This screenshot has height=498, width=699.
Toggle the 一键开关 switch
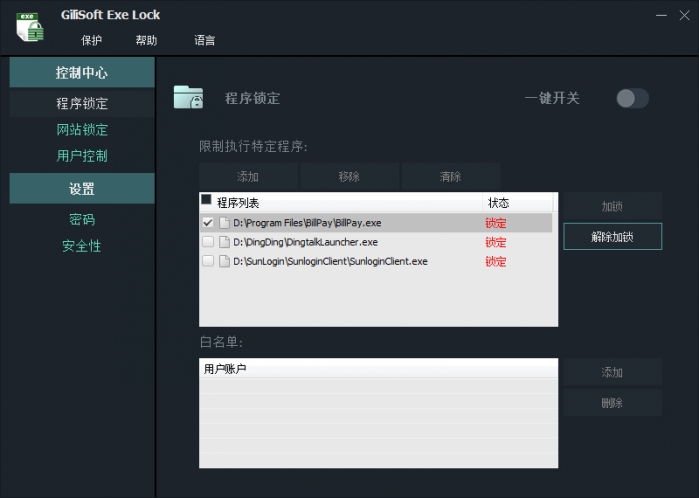pos(632,98)
